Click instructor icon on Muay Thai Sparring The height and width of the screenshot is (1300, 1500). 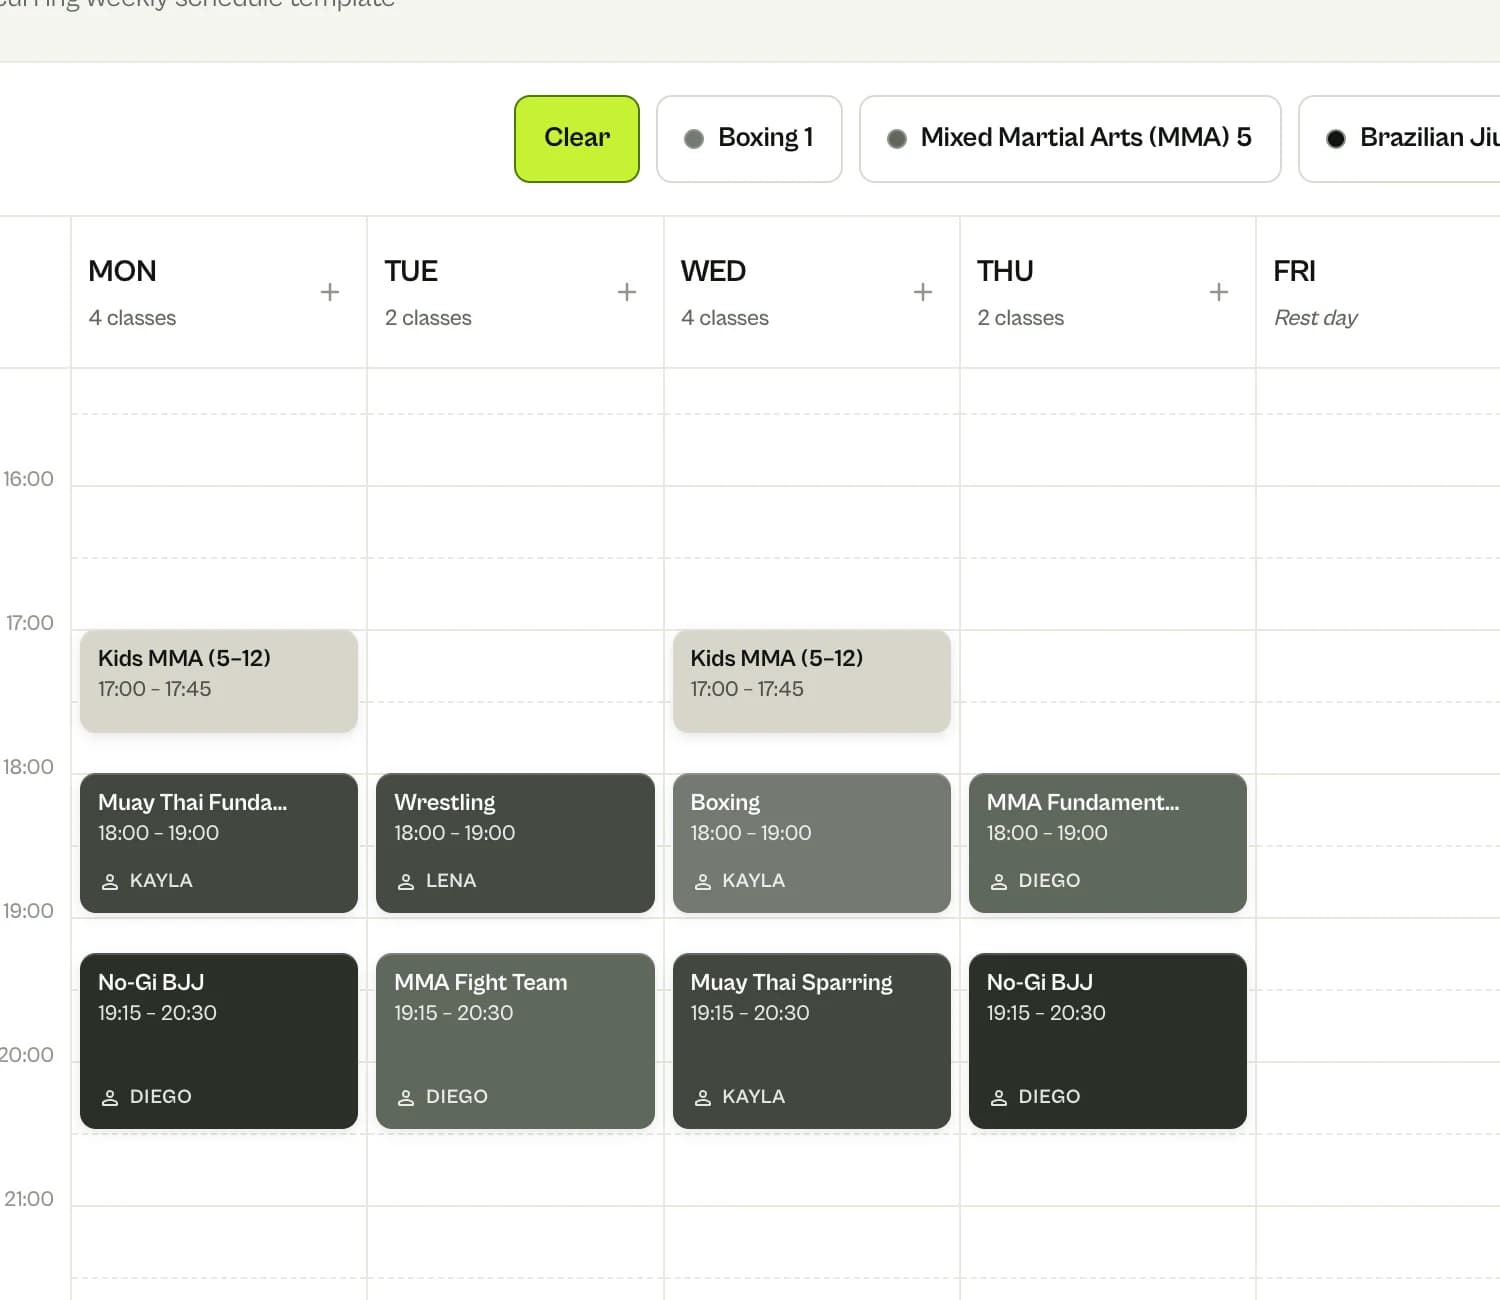point(703,1098)
